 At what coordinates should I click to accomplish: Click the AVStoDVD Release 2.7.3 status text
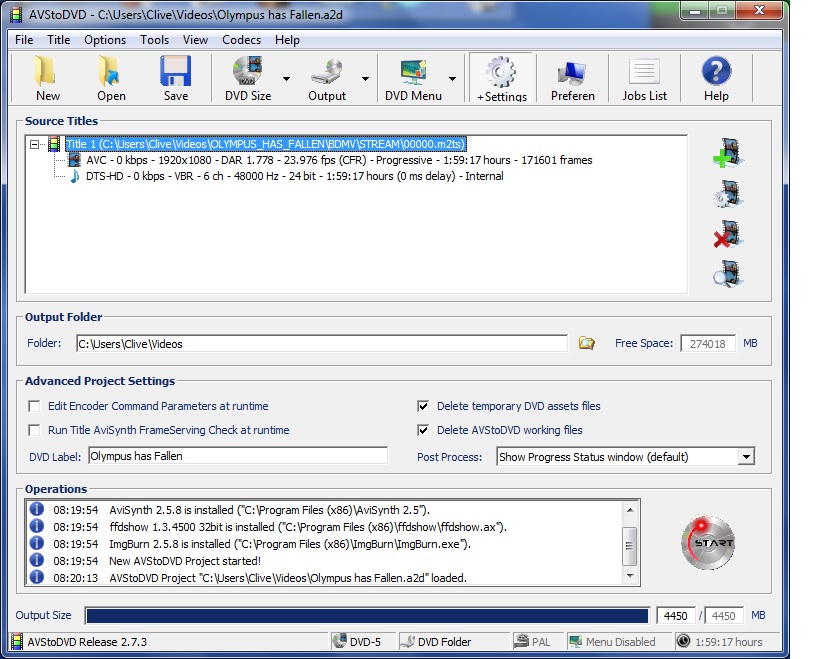pyautogui.click(x=87, y=642)
